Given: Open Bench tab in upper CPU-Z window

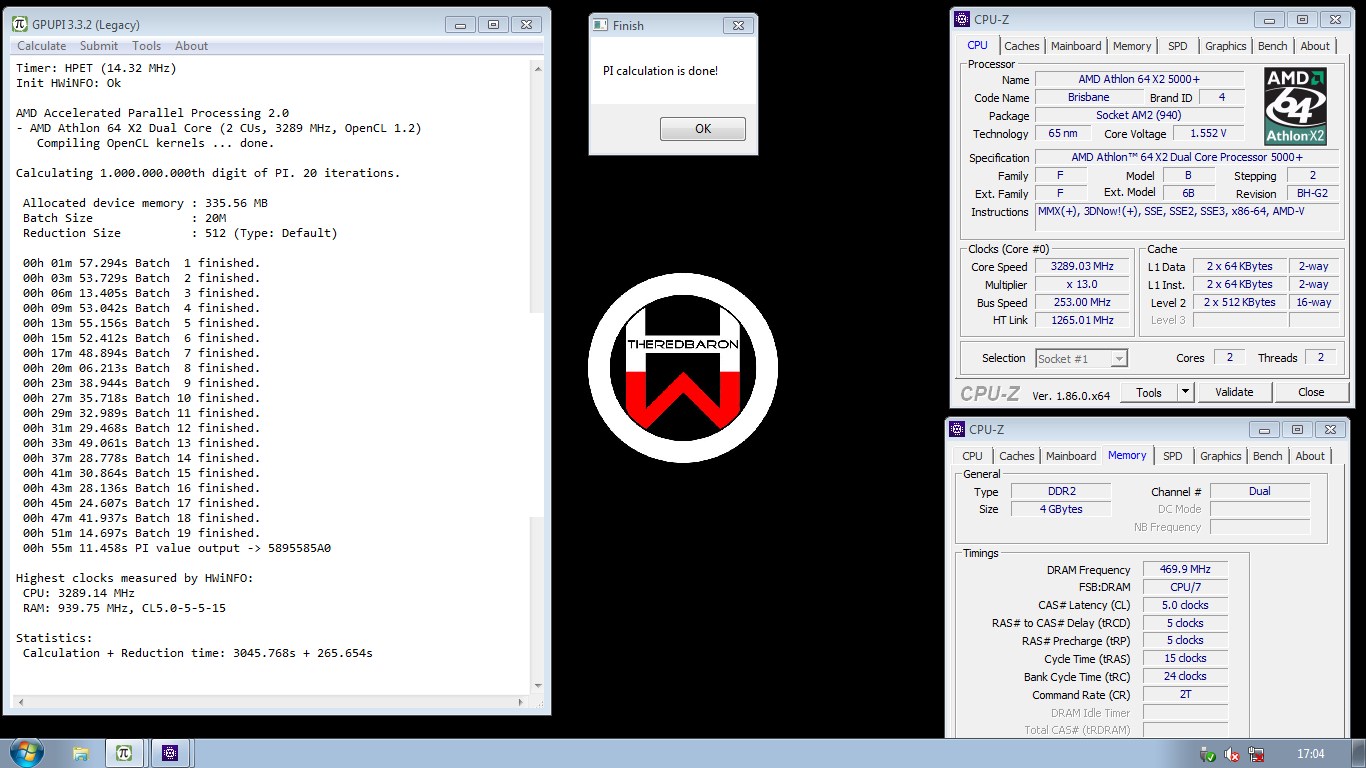Looking at the screenshot, I should 1272,46.
